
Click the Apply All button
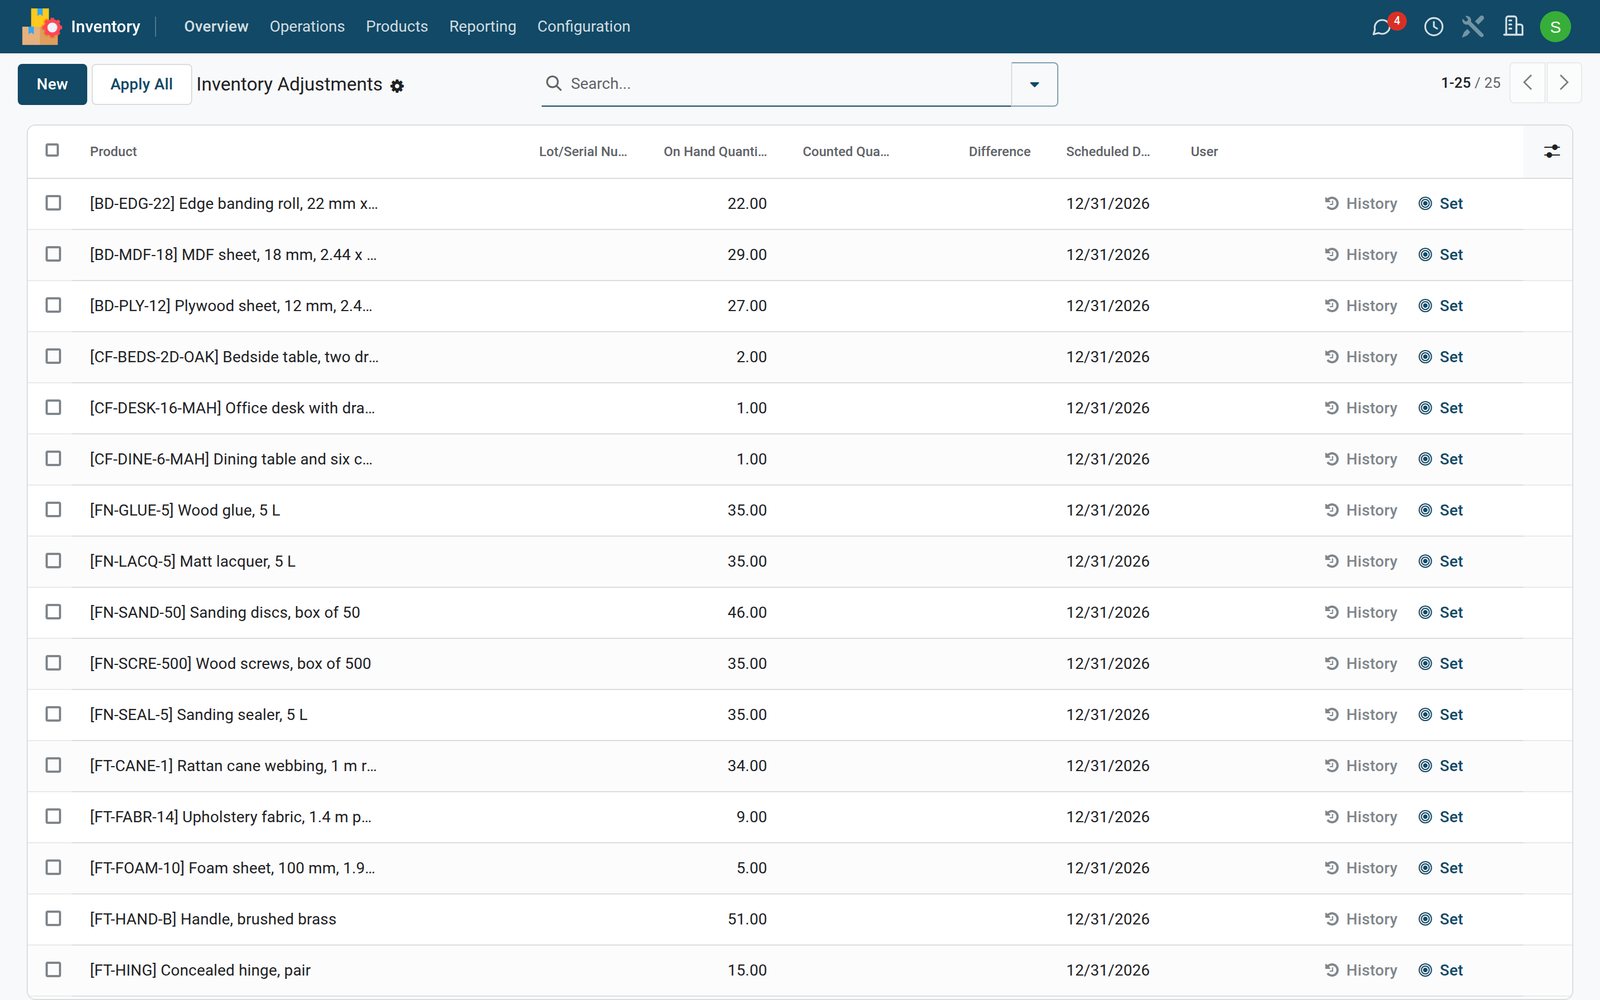[141, 84]
